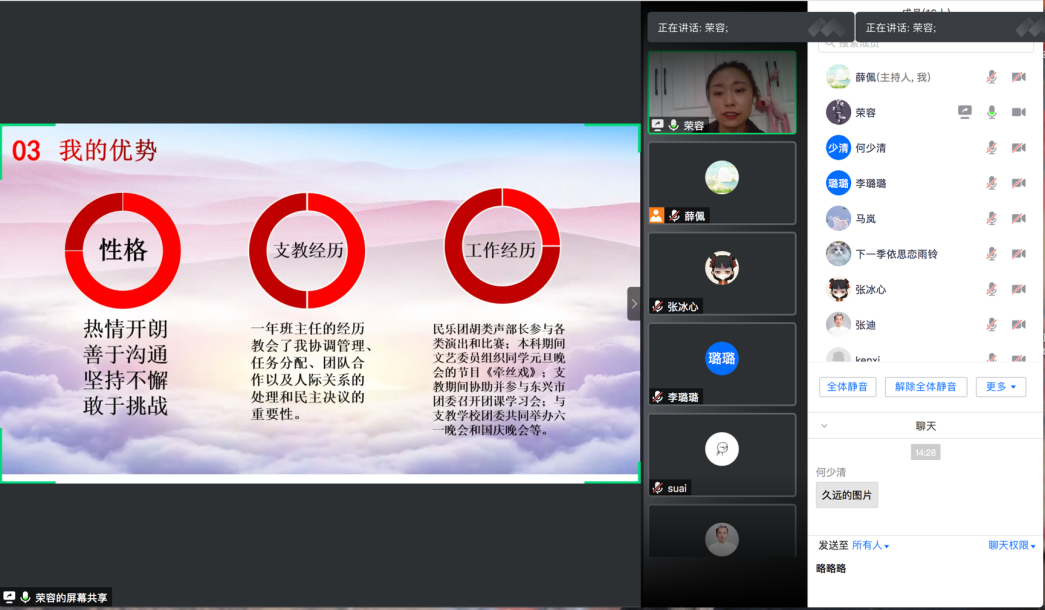Click the member search field
Image resolution: width=1045 pixels, height=610 pixels.
[926, 44]
